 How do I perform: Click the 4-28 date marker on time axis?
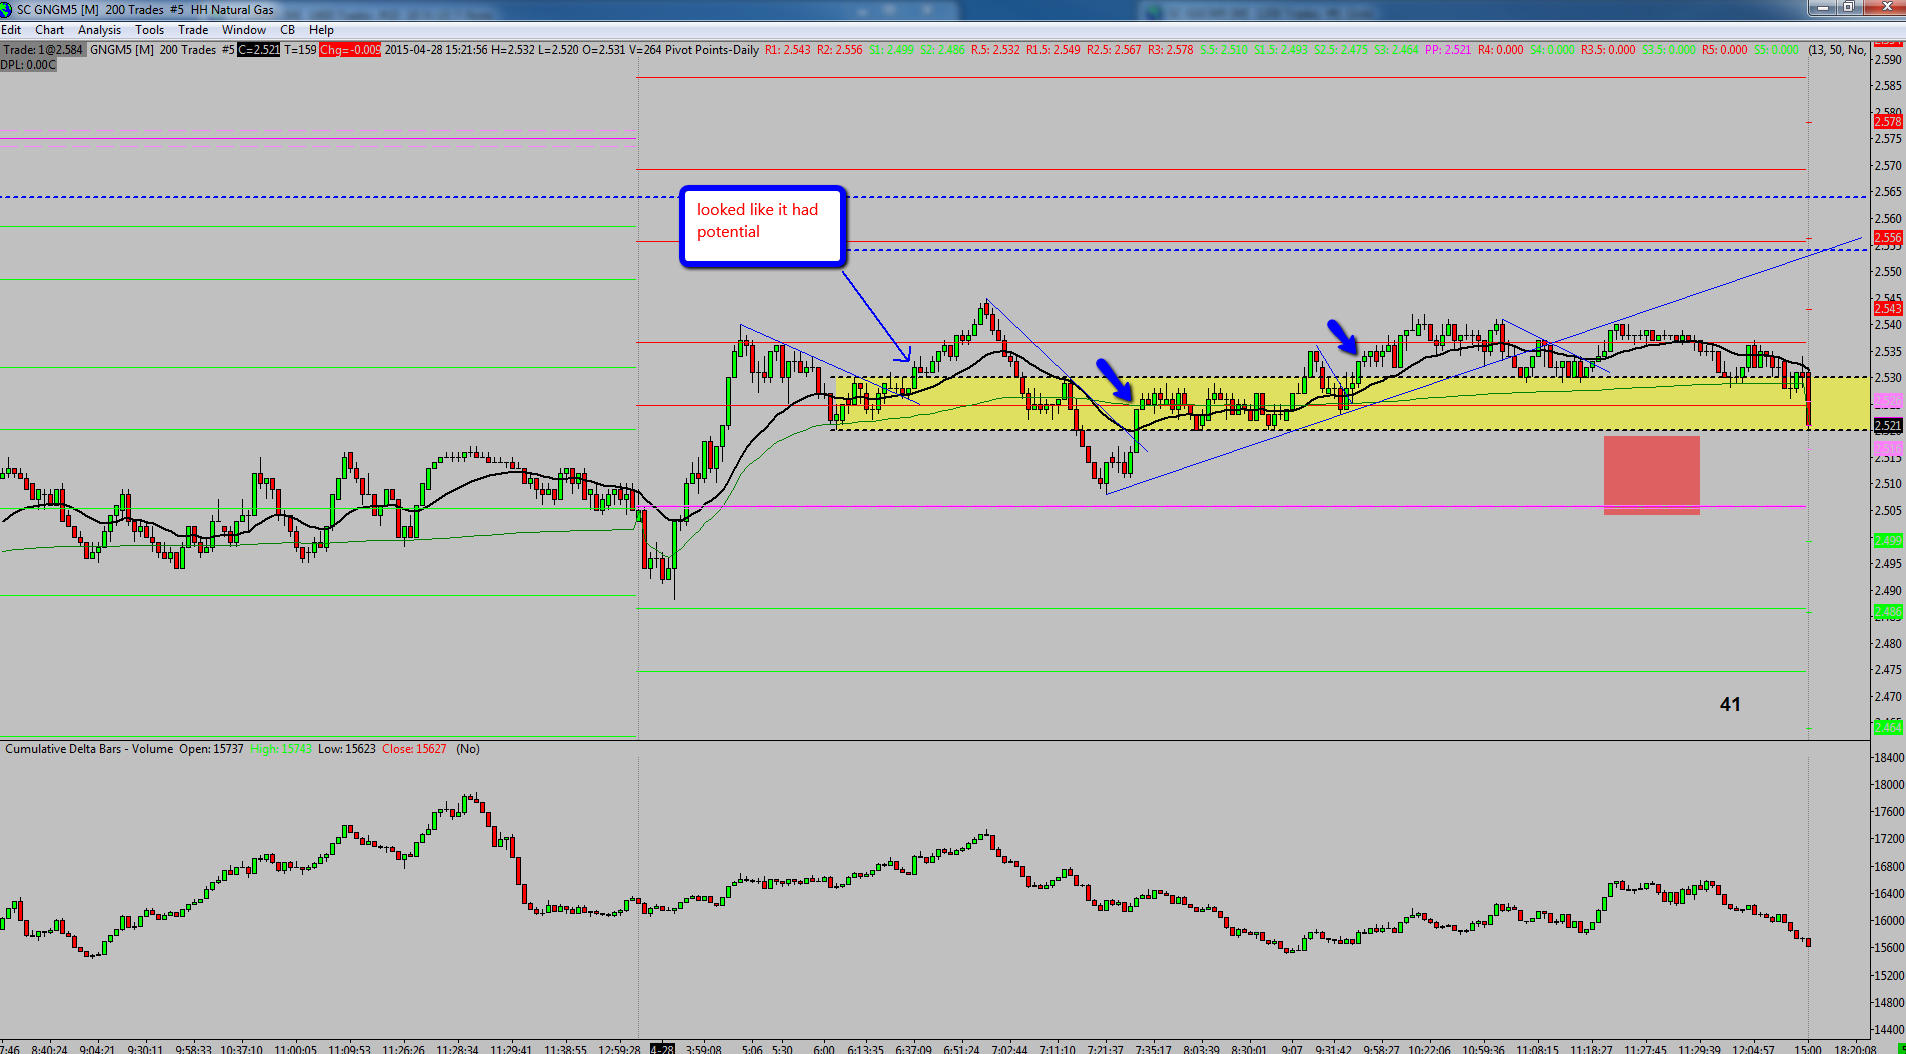[662, 1049]
